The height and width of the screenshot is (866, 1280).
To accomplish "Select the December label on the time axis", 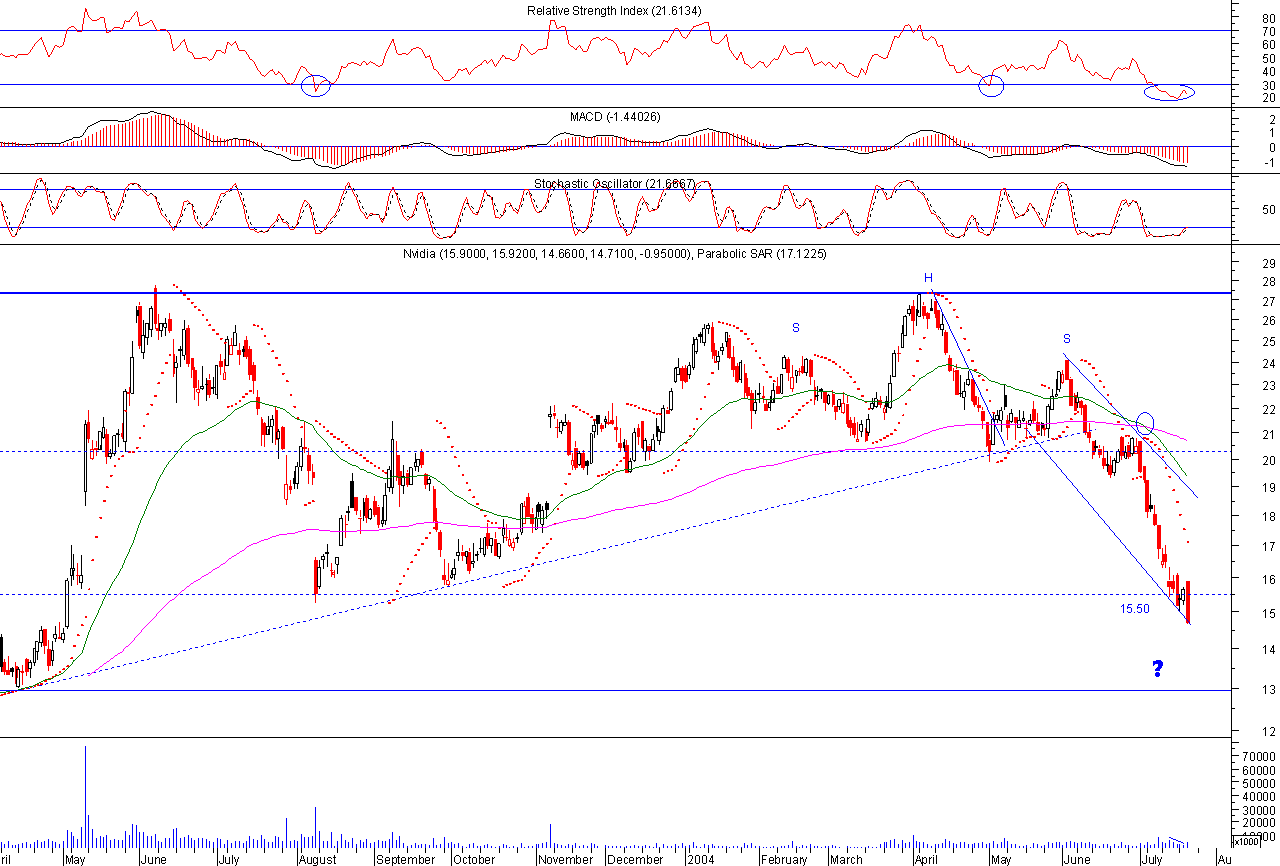I will 636,859.
